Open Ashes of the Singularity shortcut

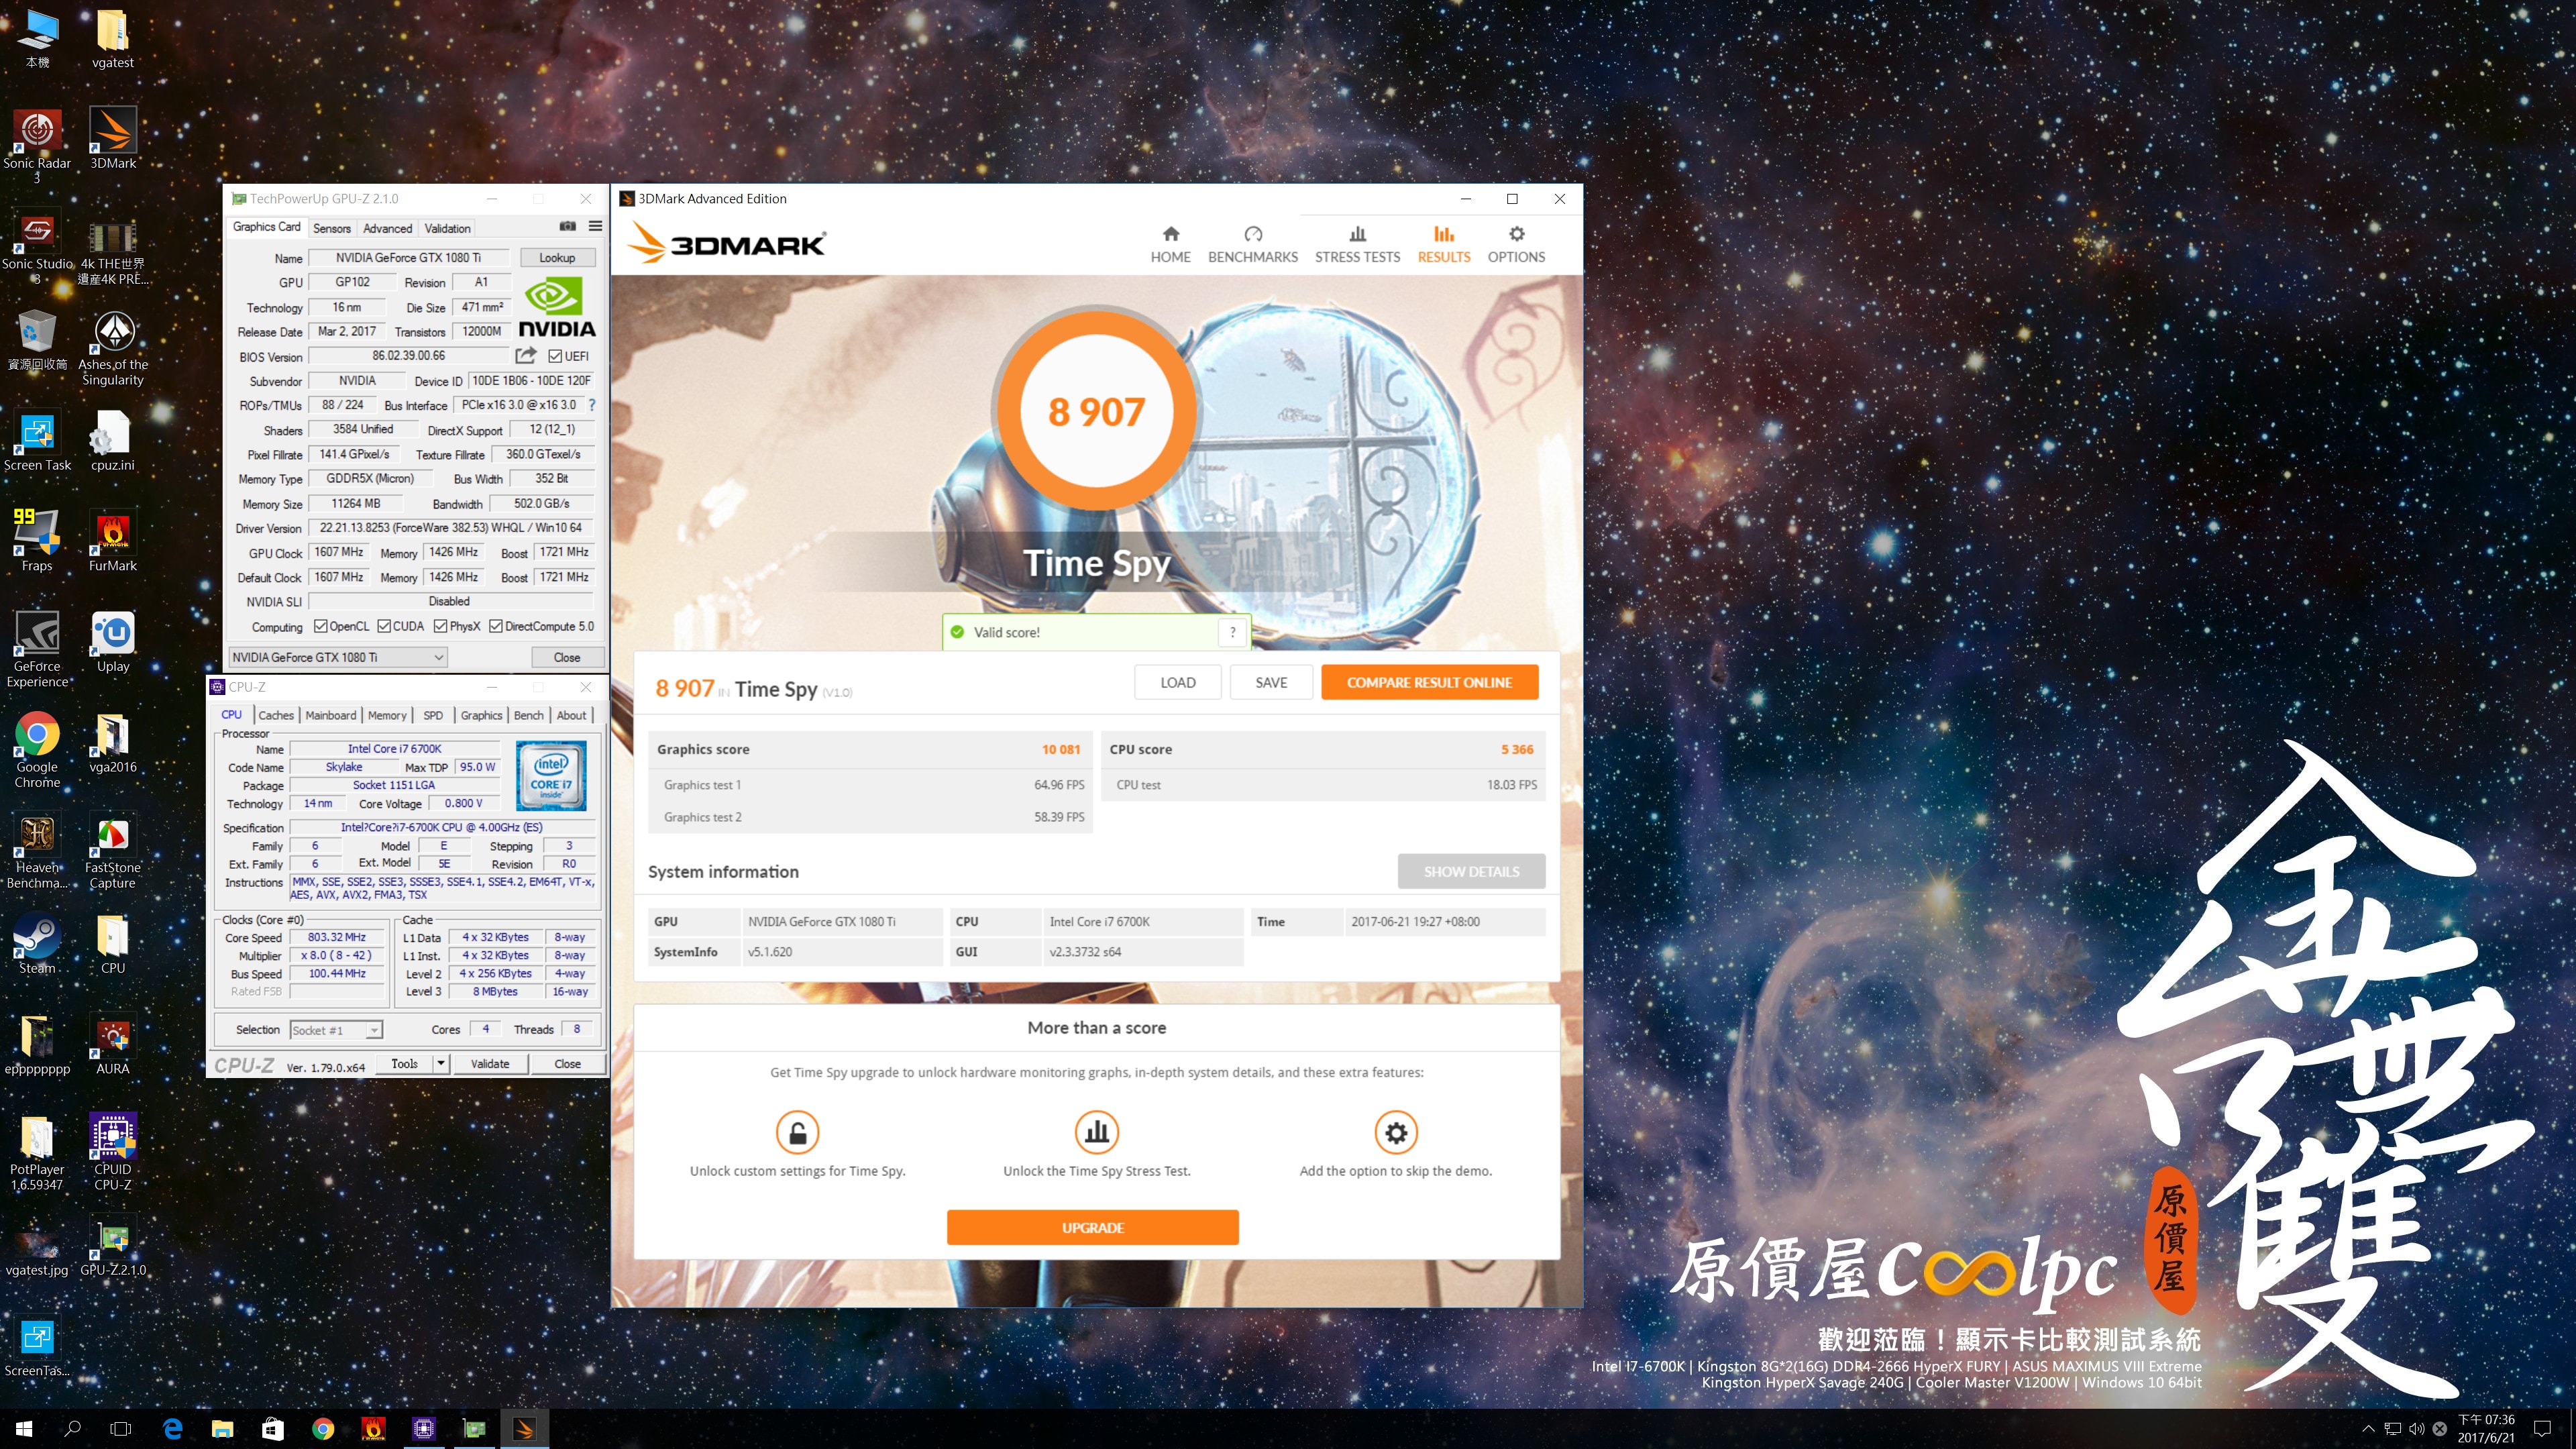click(113, 347)
